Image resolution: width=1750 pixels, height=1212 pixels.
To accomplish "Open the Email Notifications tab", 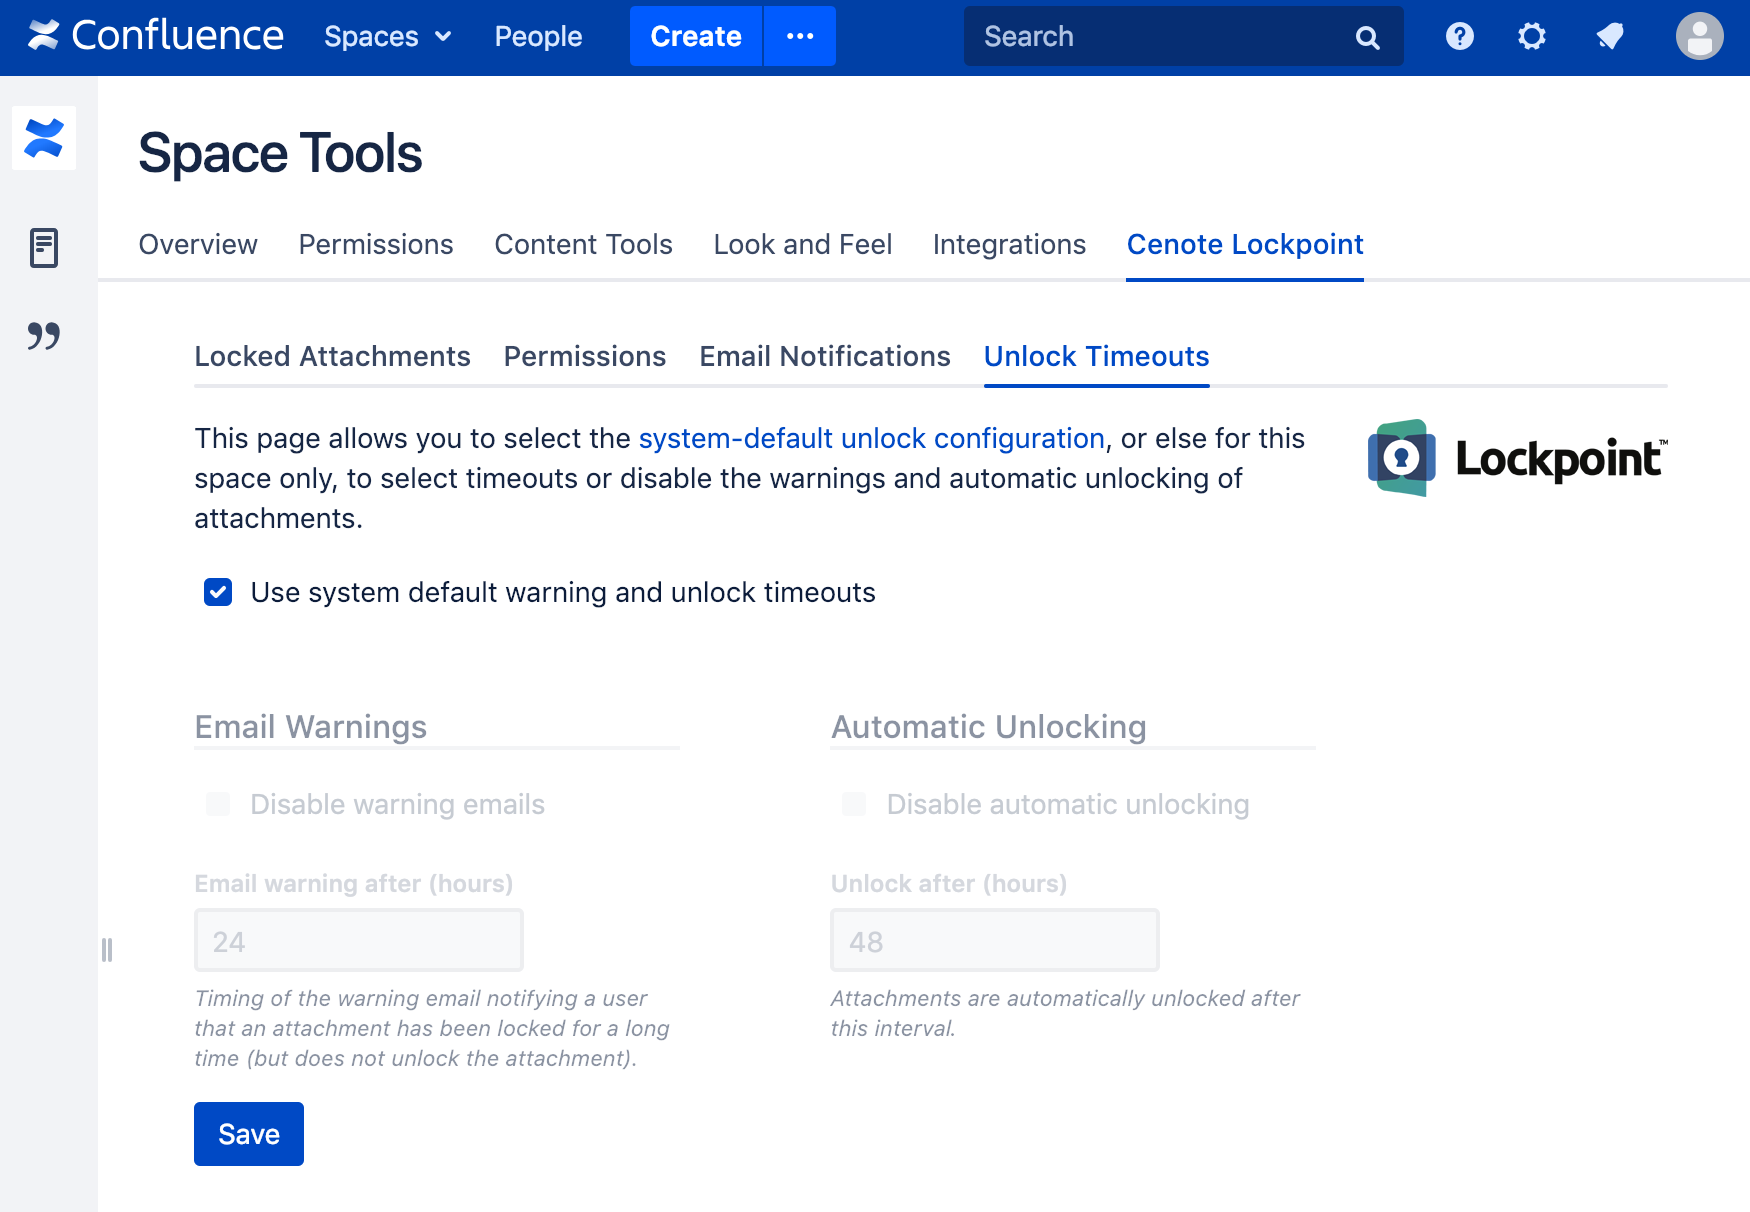I will [x=824, y=357].
